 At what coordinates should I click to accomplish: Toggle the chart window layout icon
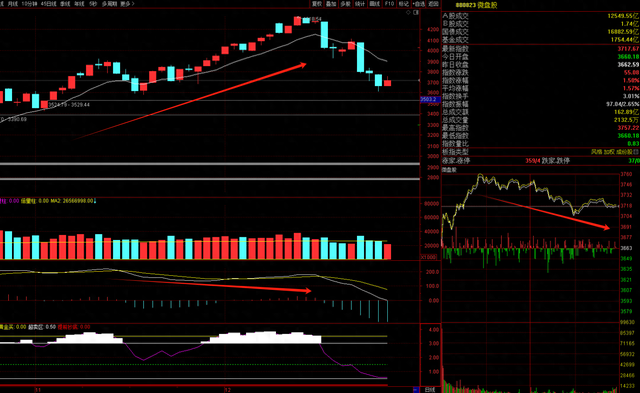(x=416, y=13)
